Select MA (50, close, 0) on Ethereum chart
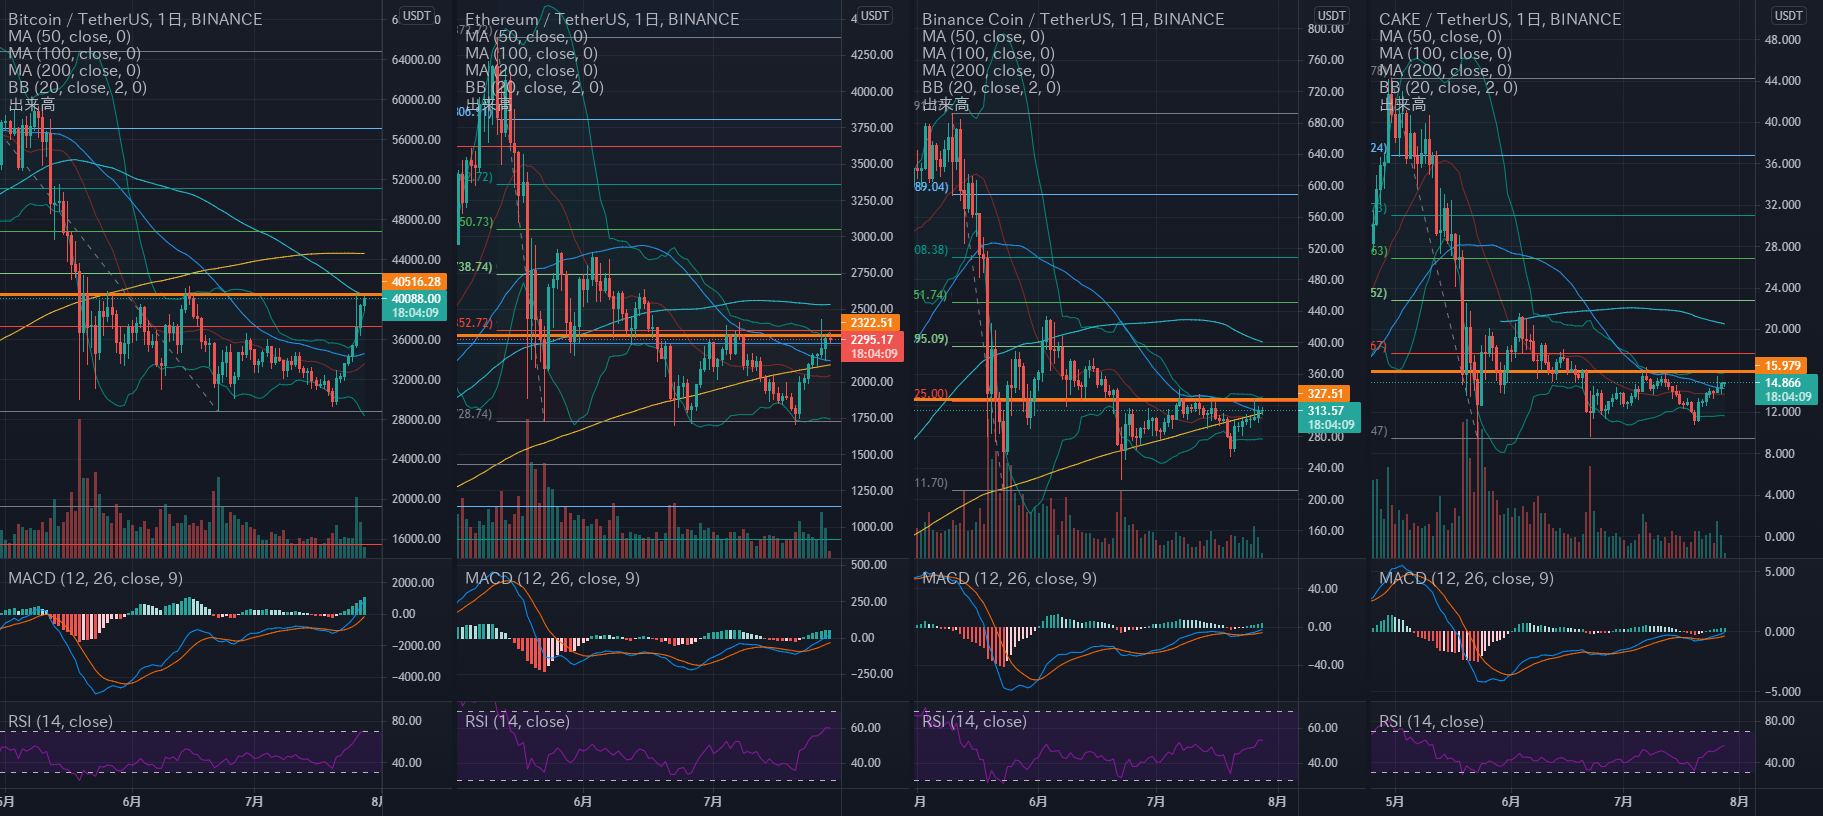The height and width of the screenshot is (816, 1823). pyautogui.click(x=526, y=36)
